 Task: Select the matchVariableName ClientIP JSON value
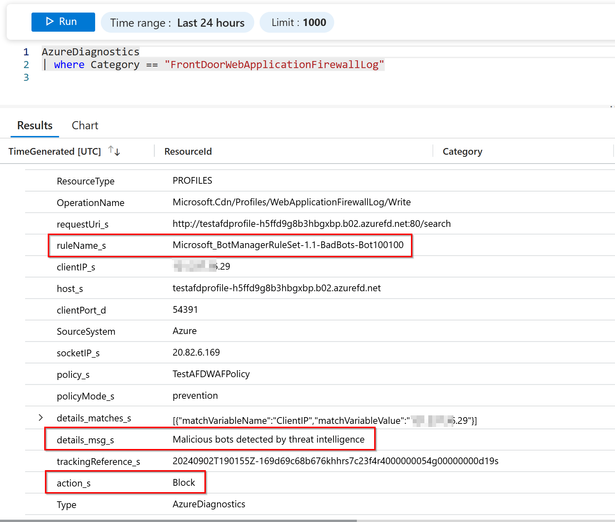pos(325,420)
